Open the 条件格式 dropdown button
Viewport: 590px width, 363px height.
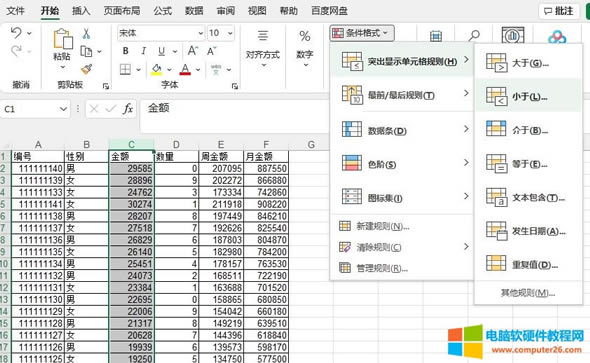point(362,33)
